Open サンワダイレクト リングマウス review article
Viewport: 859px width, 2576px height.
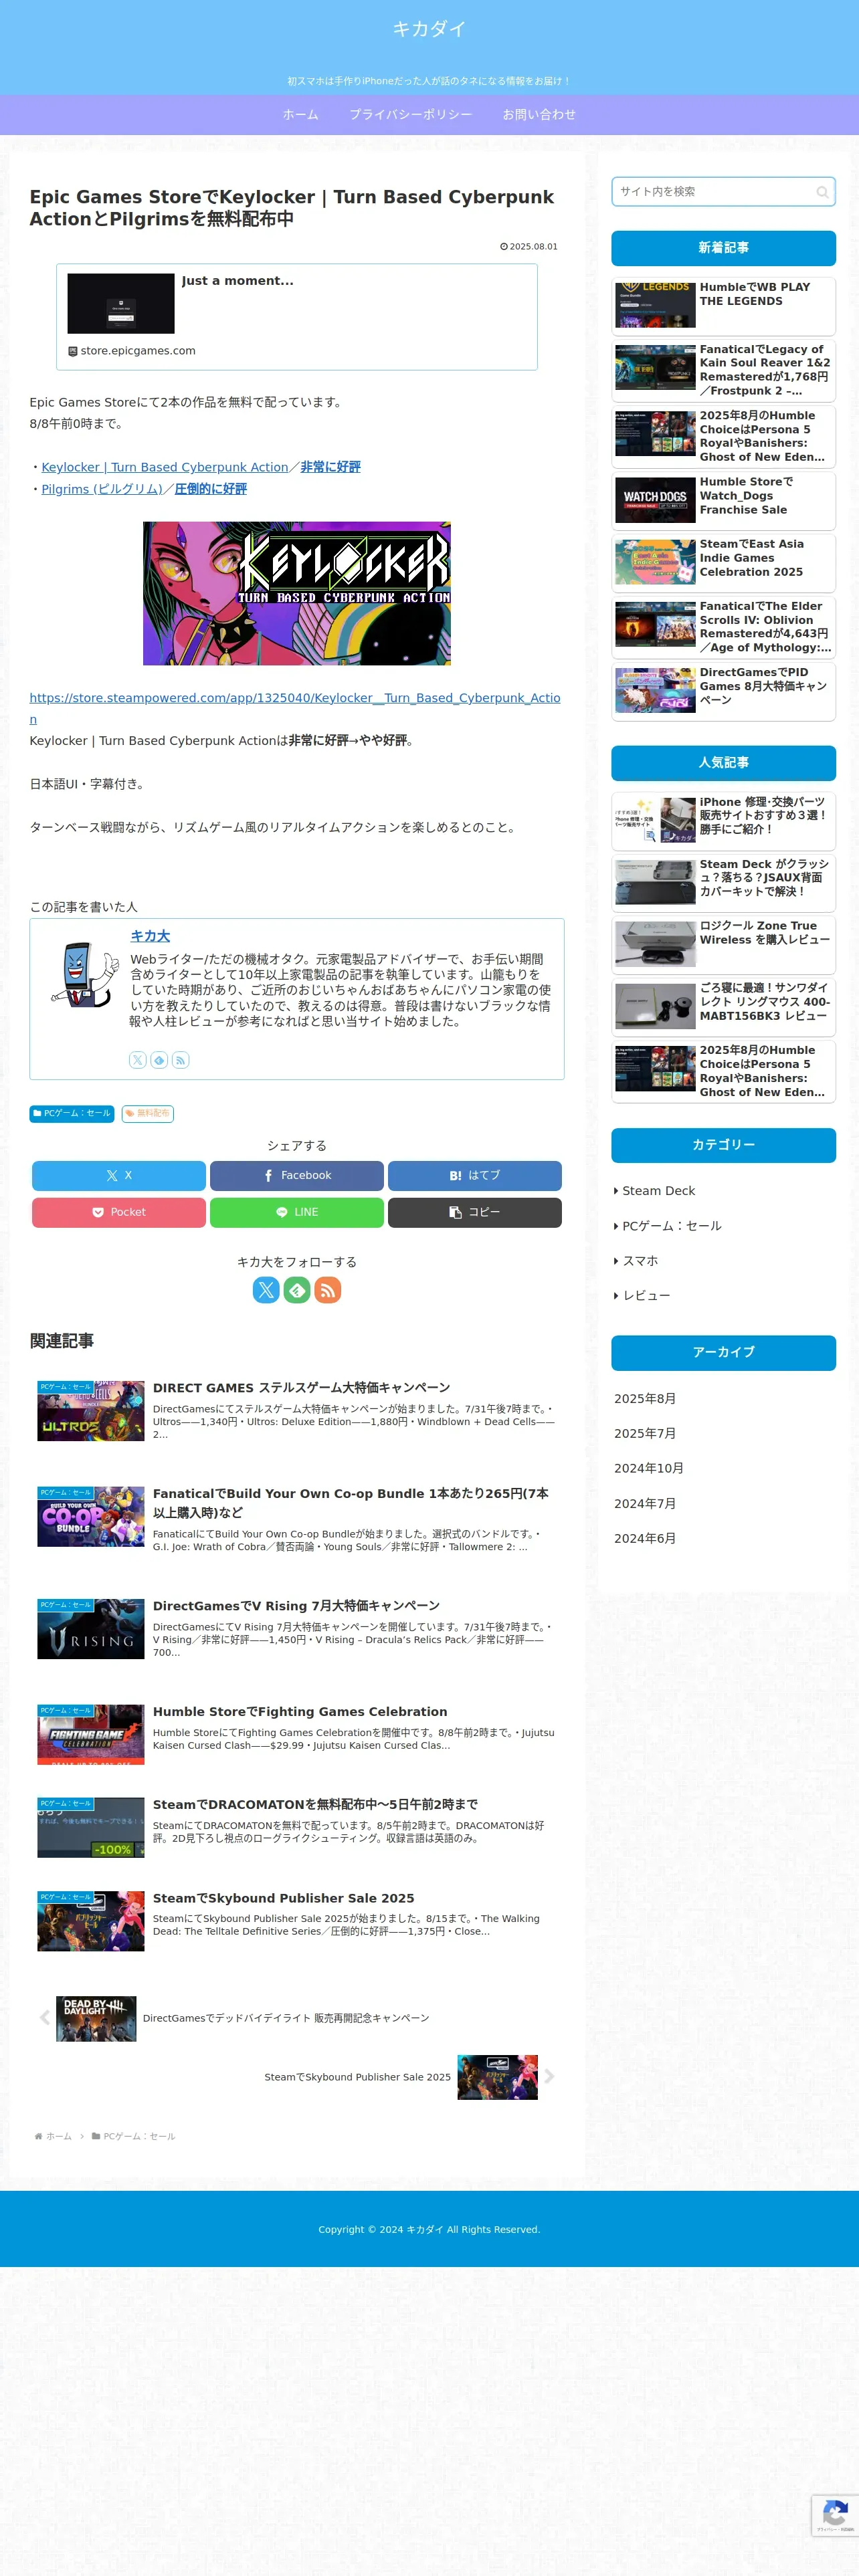723,1007
